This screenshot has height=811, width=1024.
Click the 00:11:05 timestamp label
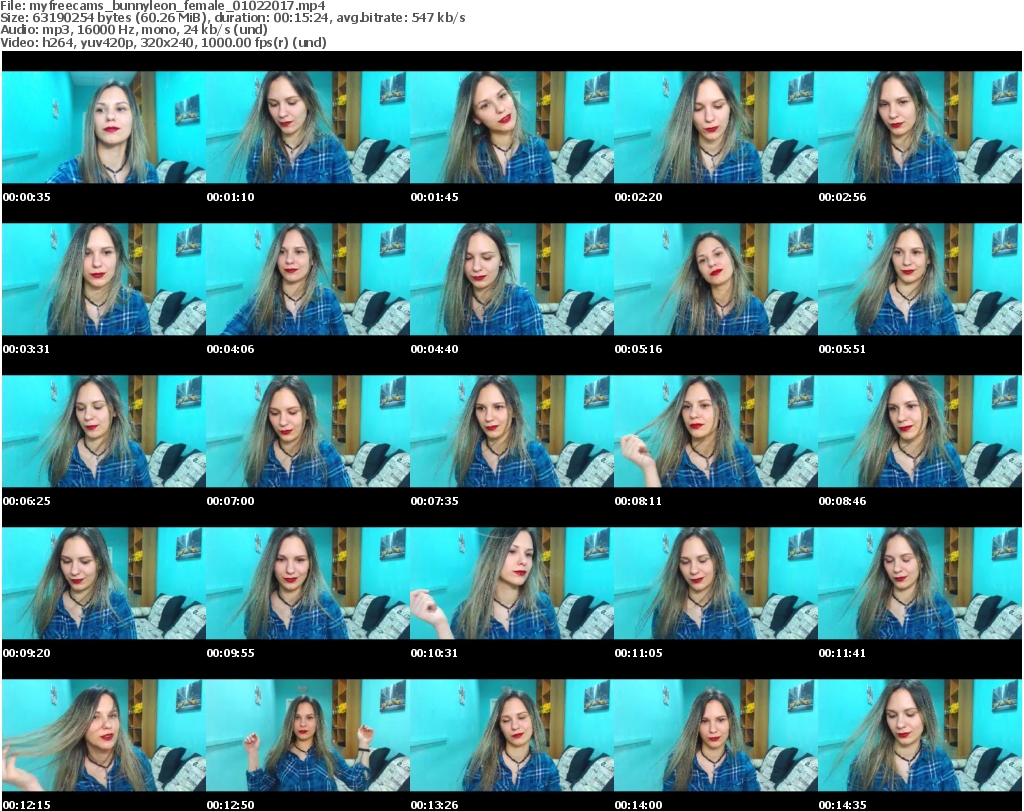(638, 653)
